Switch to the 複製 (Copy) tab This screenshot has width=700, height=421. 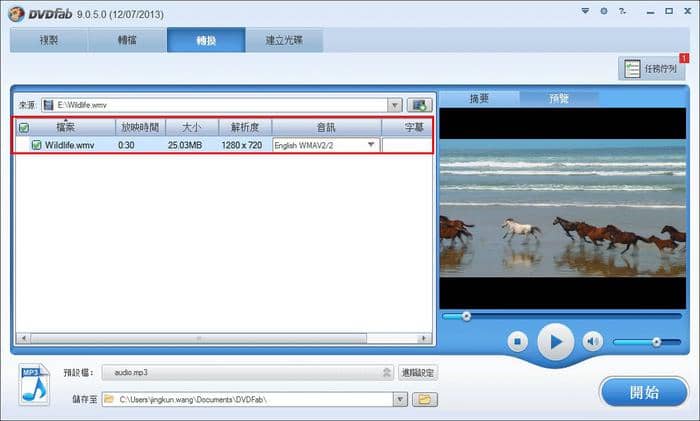(49, 40)
